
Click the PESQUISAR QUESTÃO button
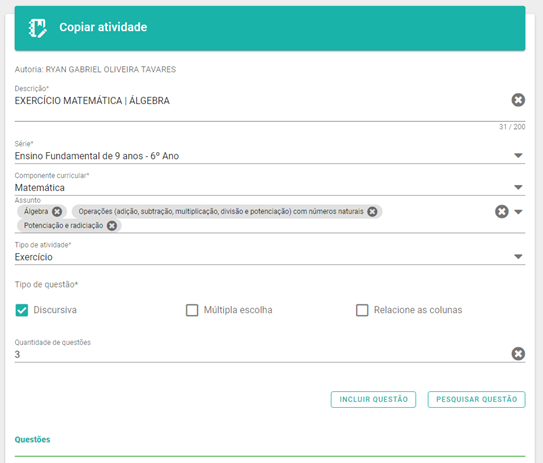pyautogui.click(x=477, y=400)
